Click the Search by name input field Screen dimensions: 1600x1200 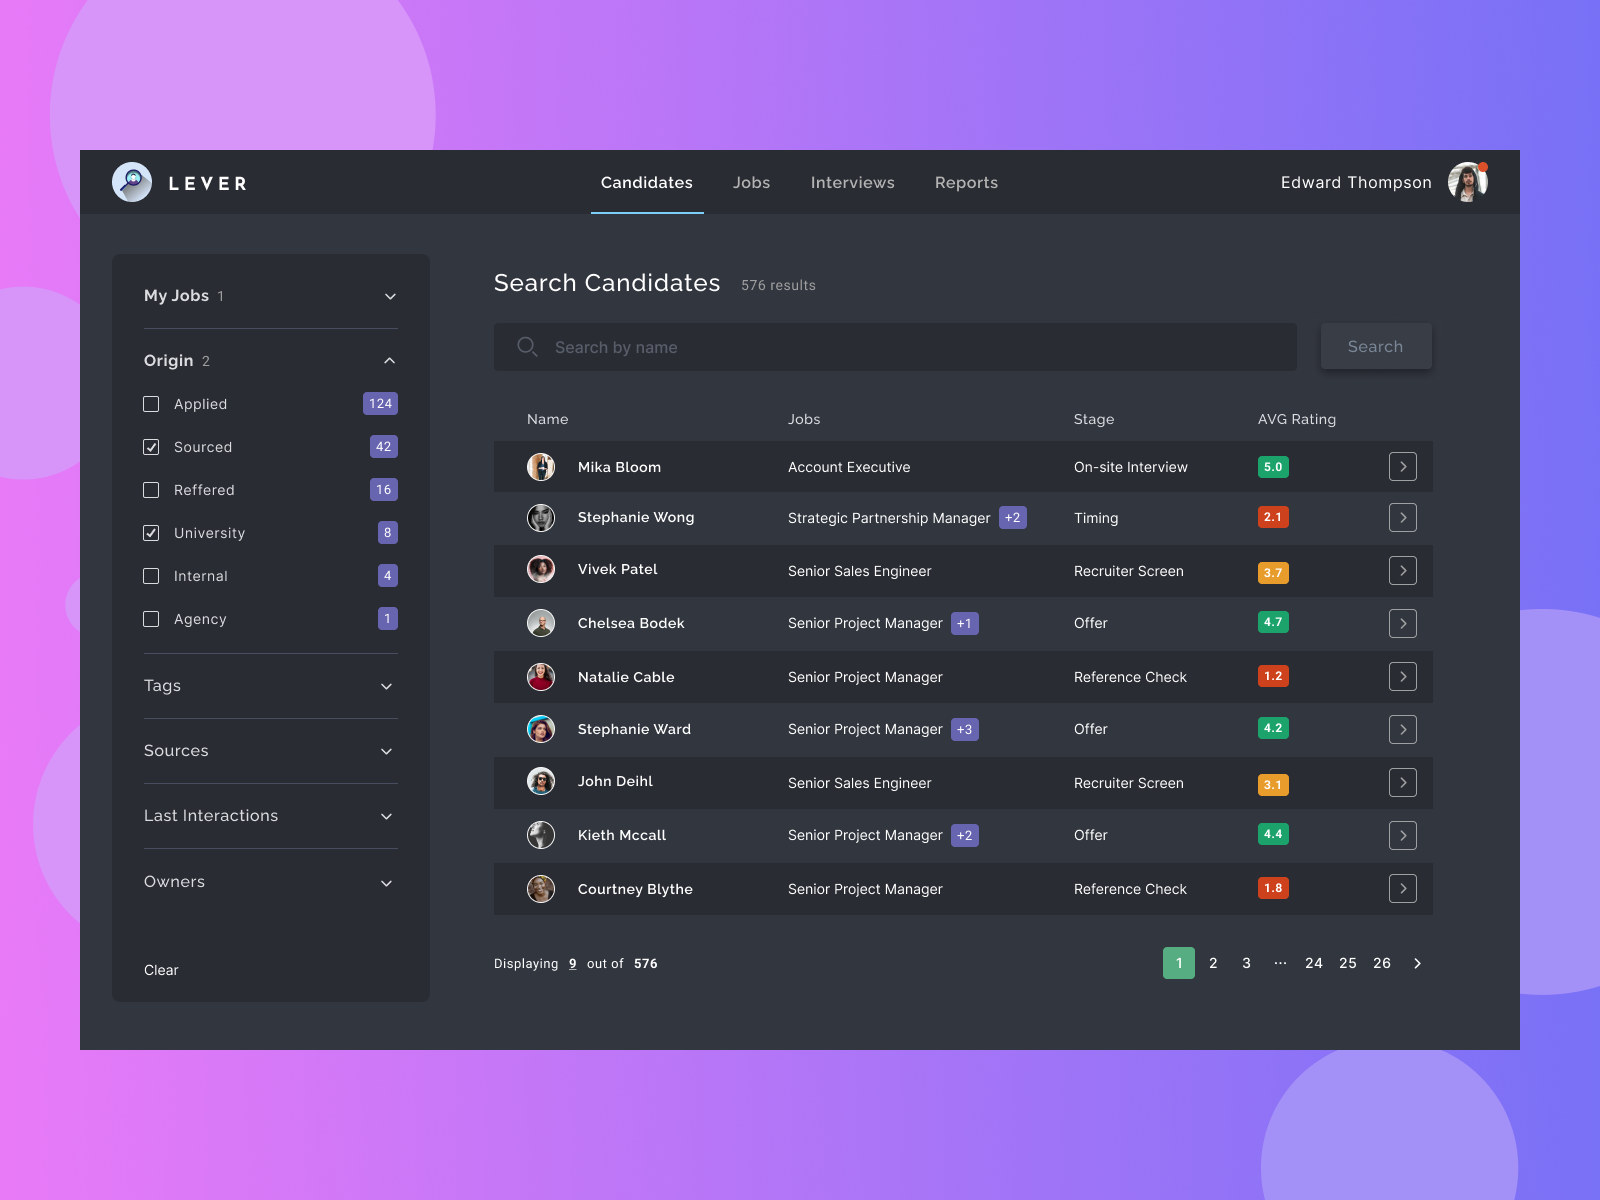[x=850, y=347]
